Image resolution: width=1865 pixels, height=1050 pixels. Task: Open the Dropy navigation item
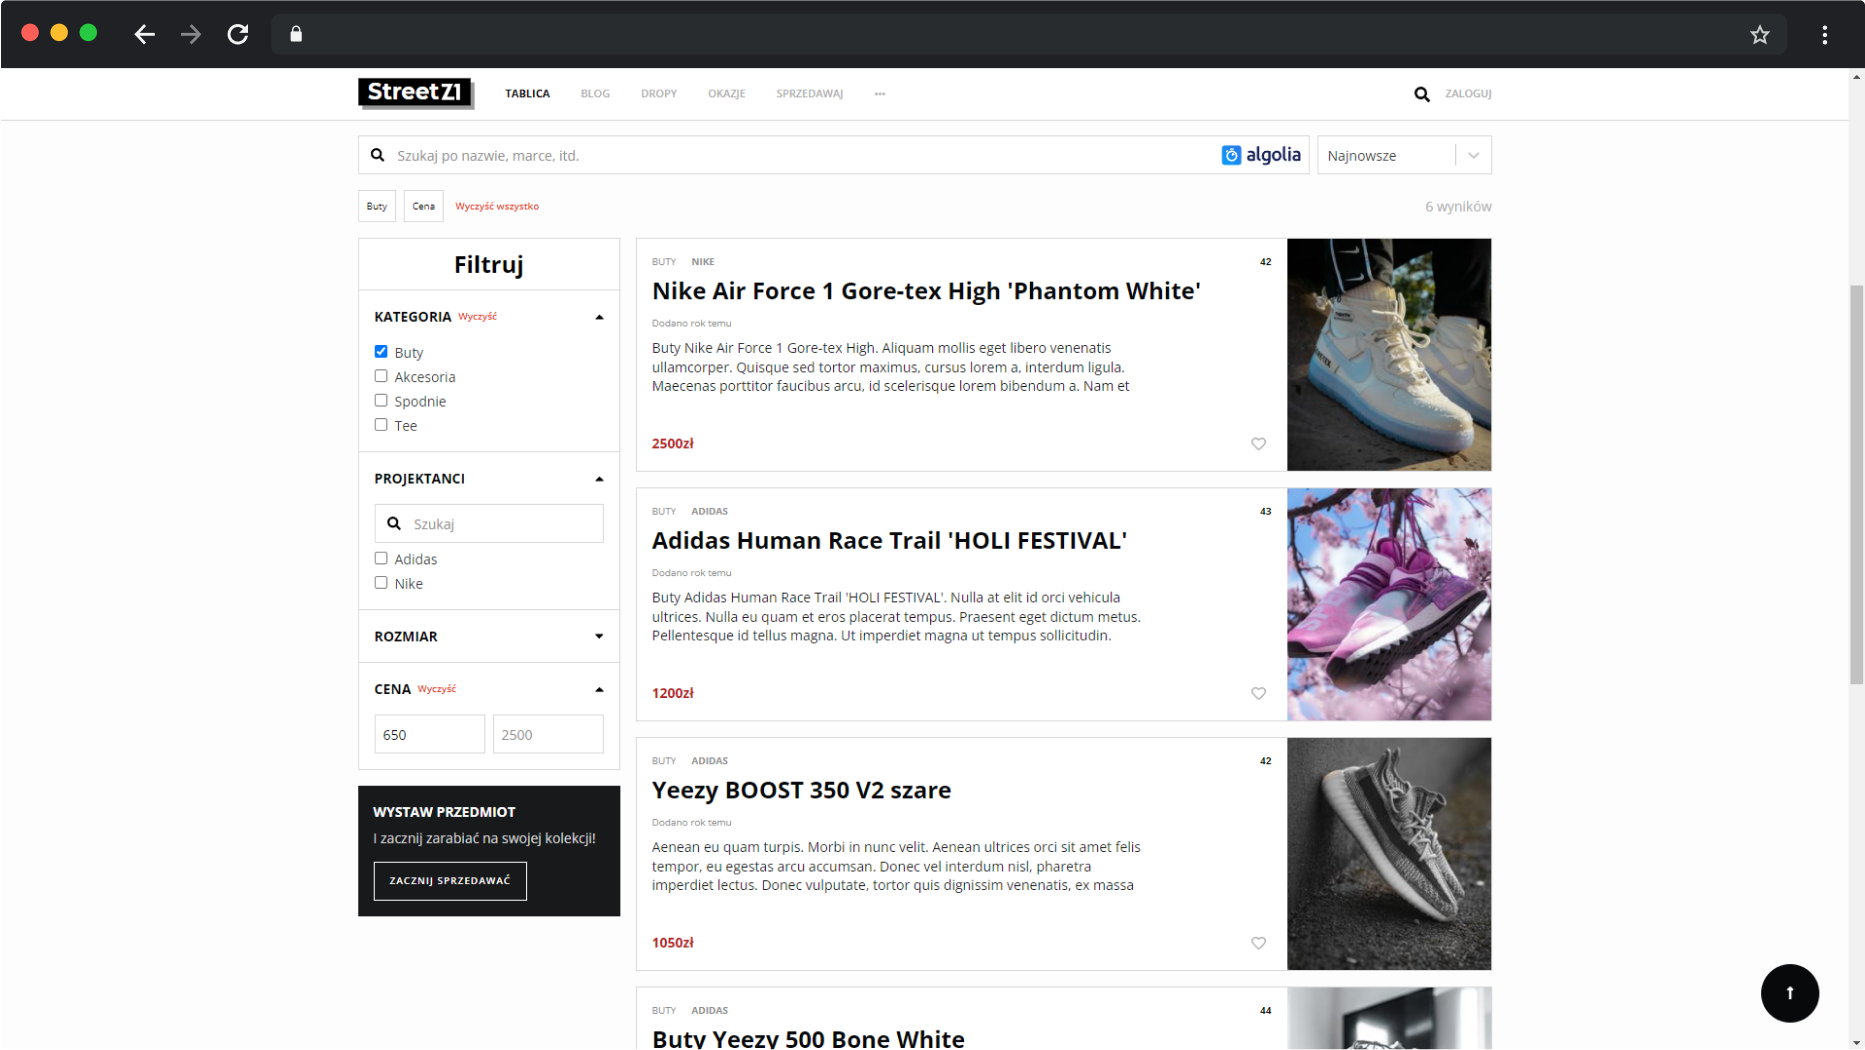(x=658, y=94)
